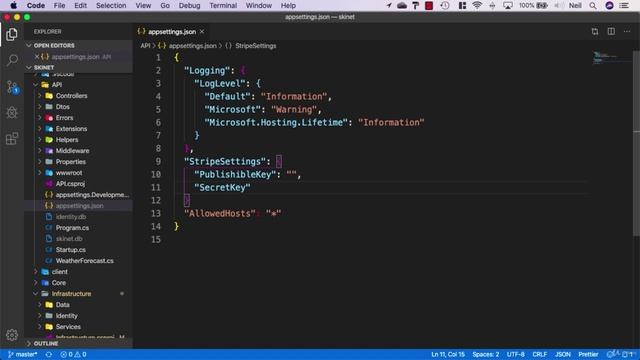This screenshot has height=360, width=640.
Task: Open the WeatherForecast.cs file
Action: coord(84,261)
